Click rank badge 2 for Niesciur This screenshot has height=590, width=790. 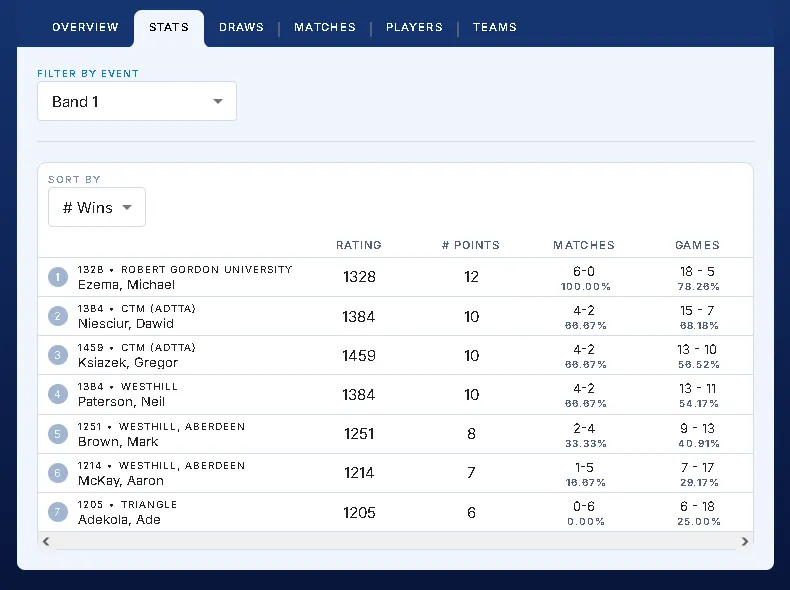point(58,316)
